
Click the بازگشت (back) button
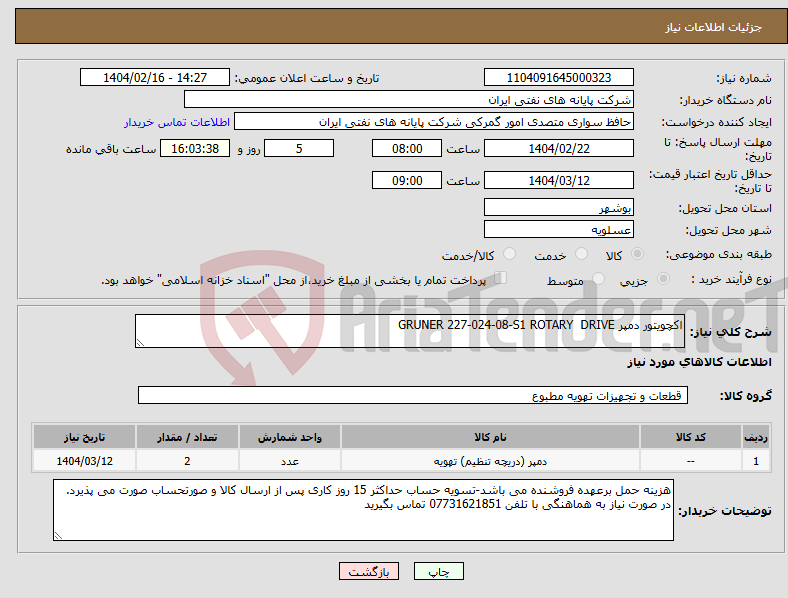(369, 571)
